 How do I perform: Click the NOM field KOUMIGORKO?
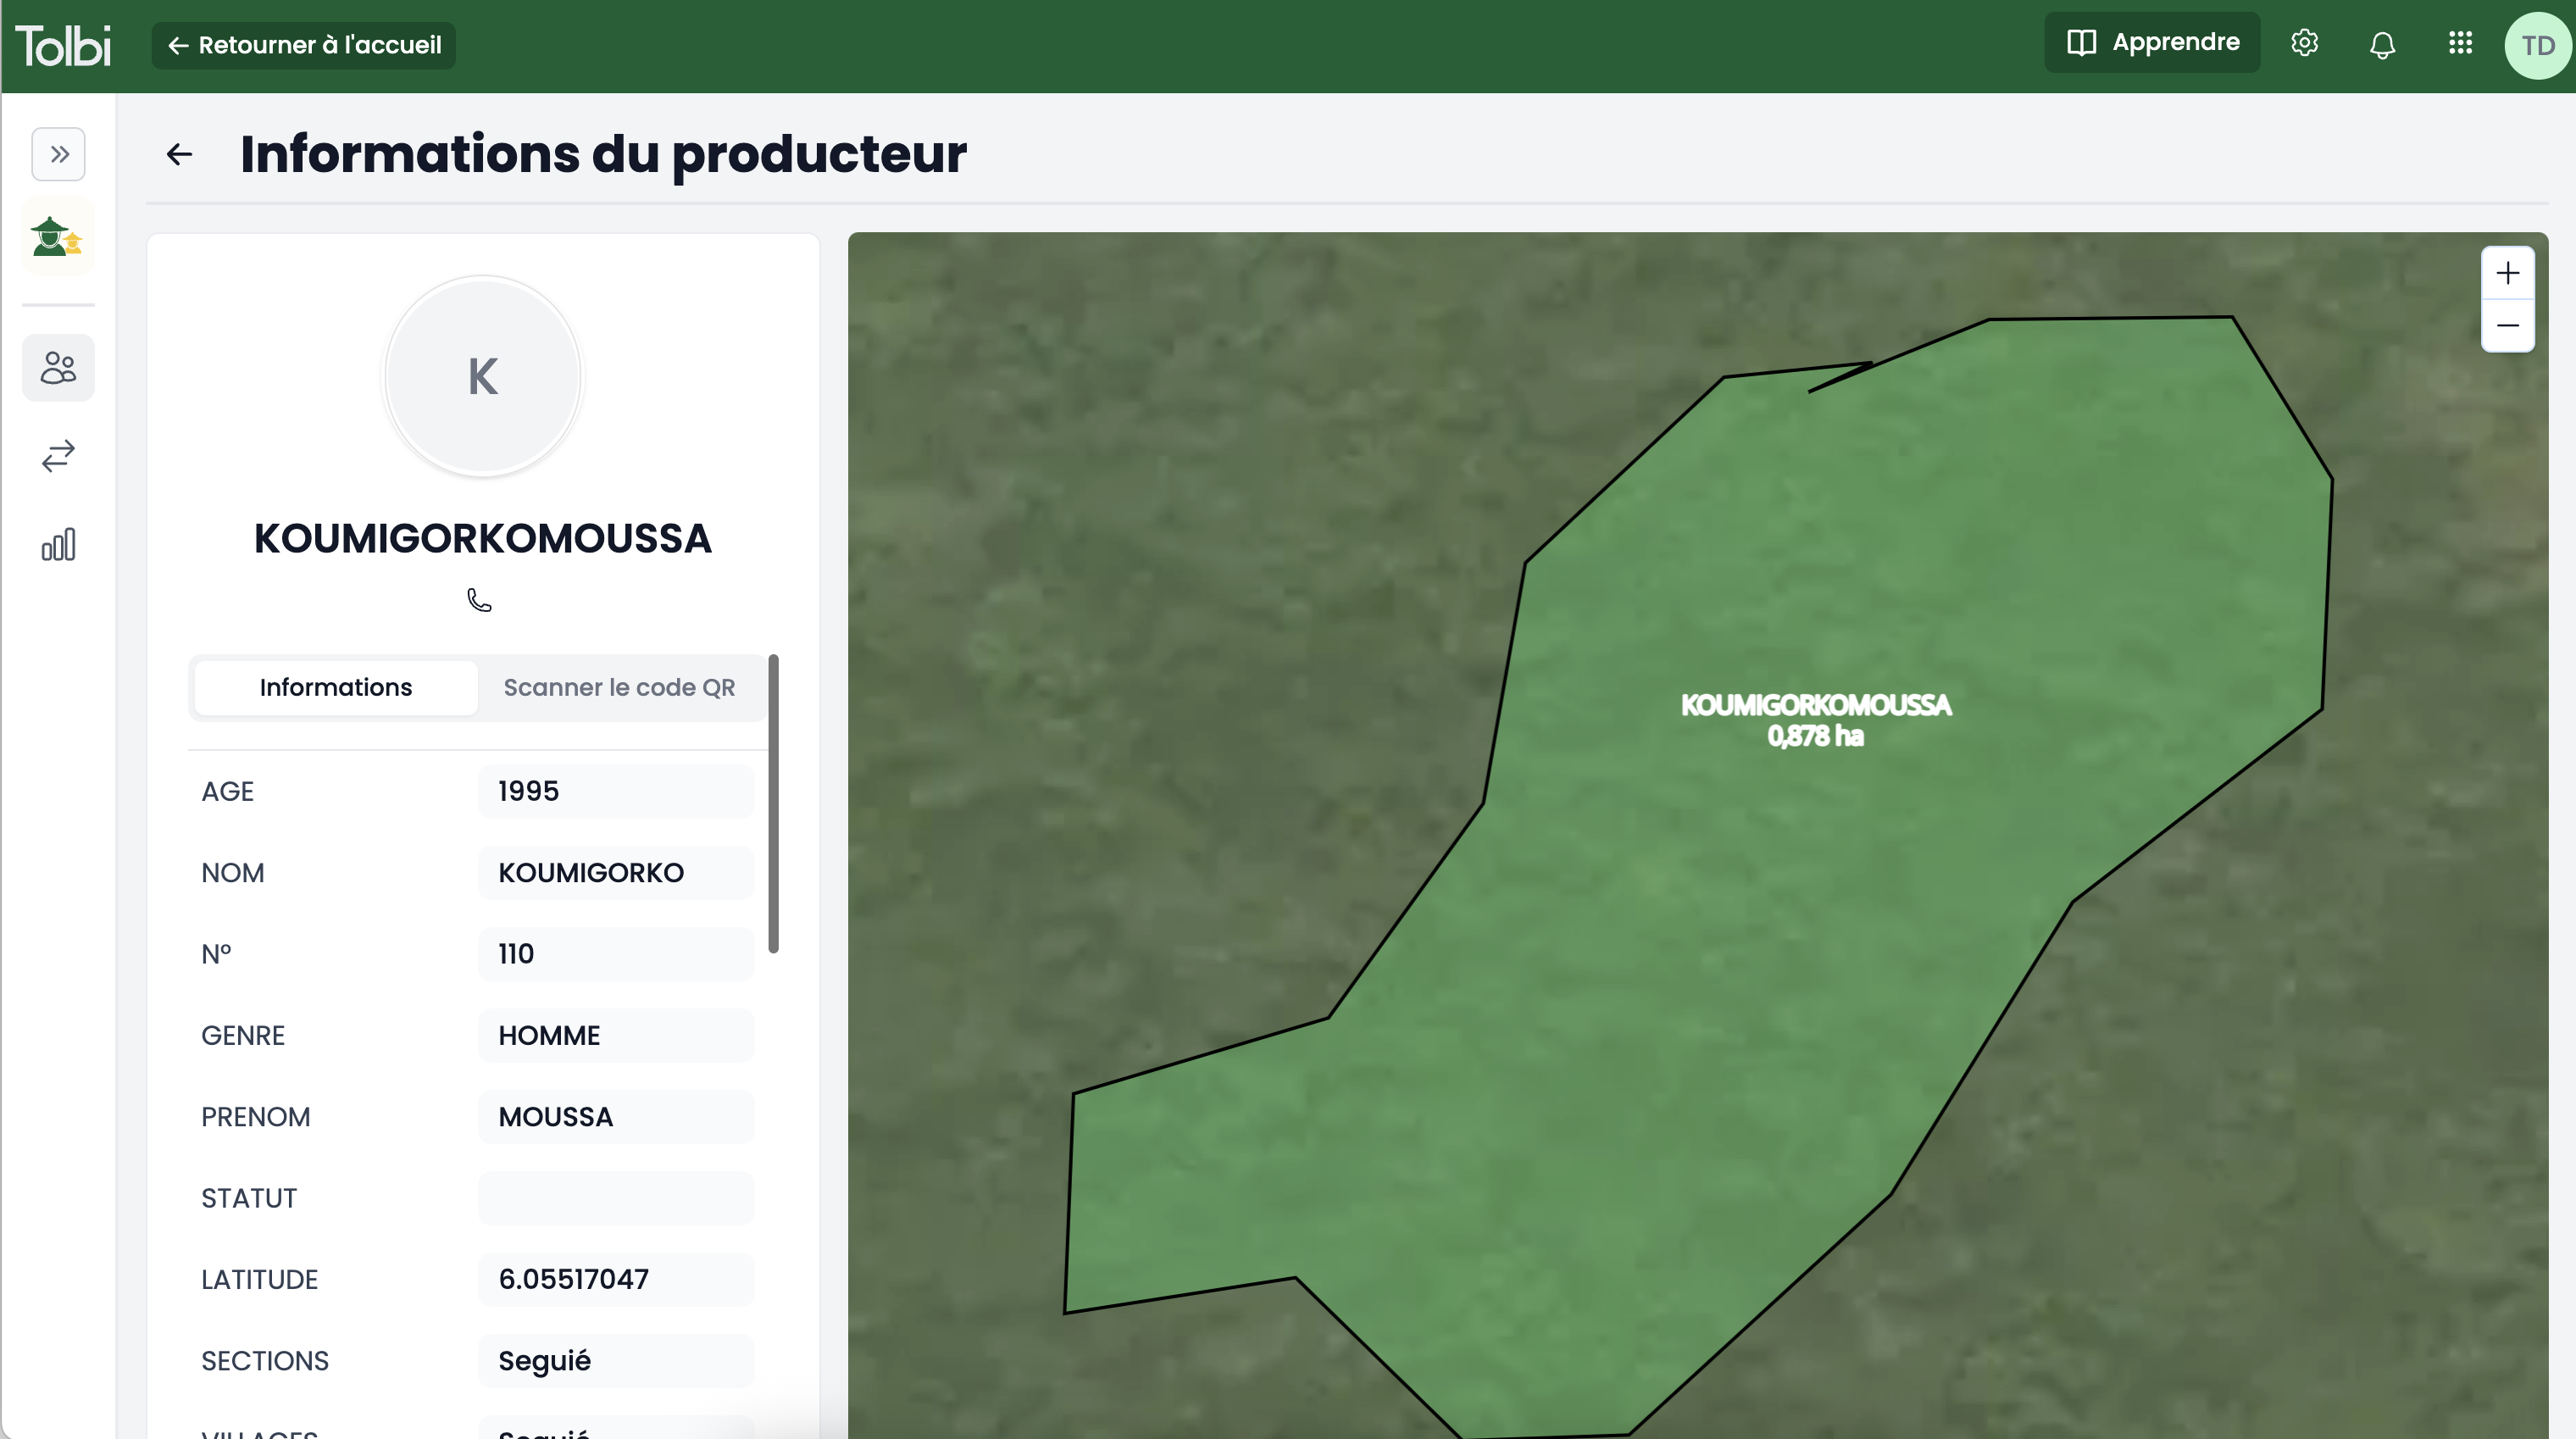tap(616, 872)
